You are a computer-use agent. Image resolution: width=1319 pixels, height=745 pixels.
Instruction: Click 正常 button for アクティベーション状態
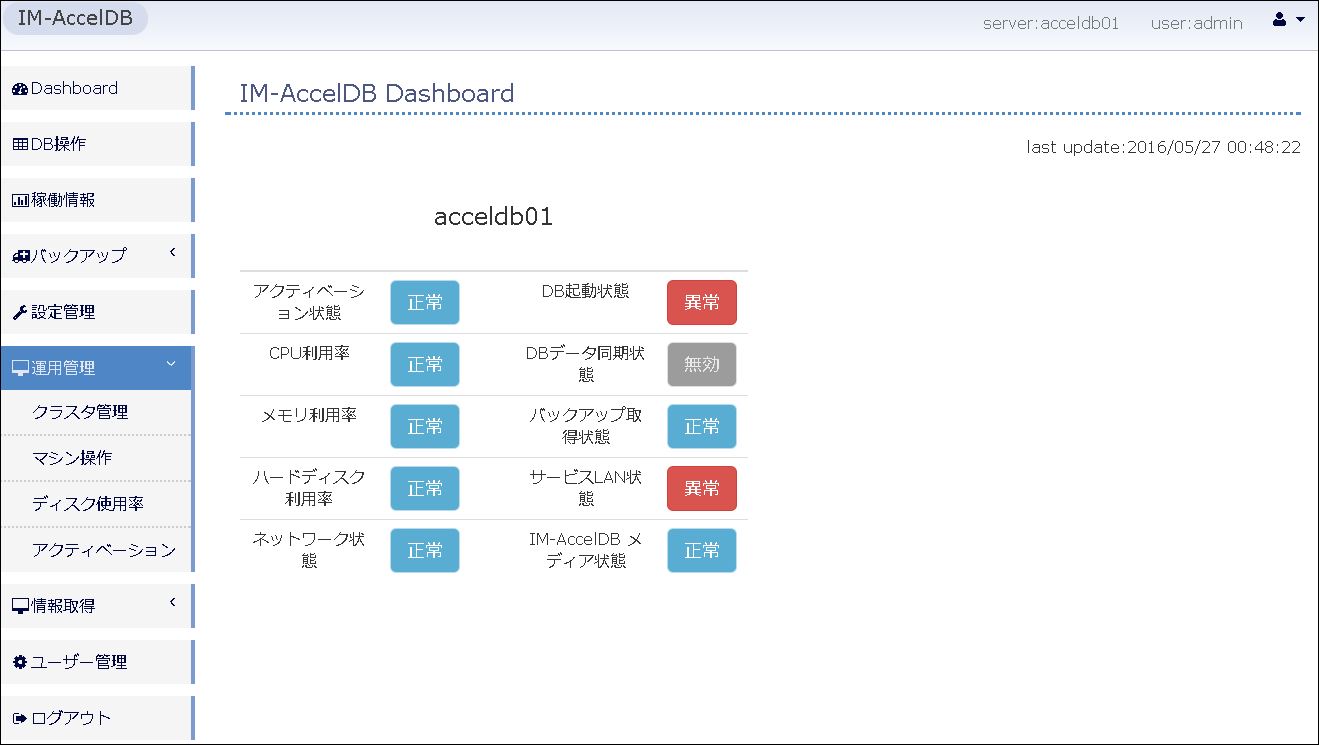(425, 303)
